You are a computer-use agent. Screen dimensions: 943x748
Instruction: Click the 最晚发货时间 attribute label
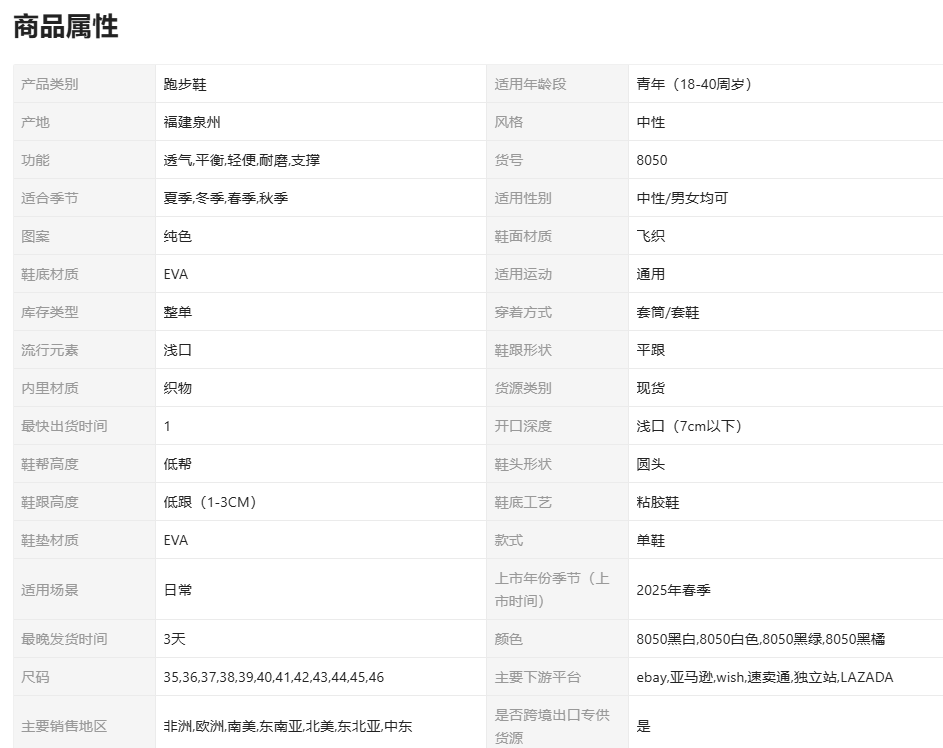(64, 639)
